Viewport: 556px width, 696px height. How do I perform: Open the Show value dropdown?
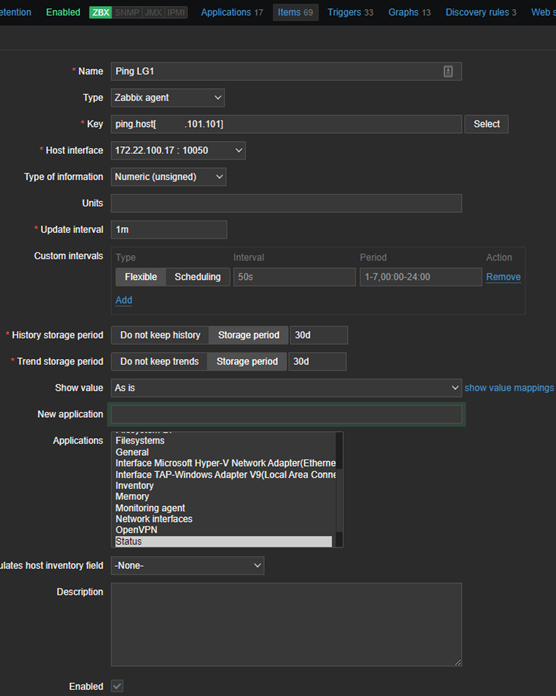(286, 388)
